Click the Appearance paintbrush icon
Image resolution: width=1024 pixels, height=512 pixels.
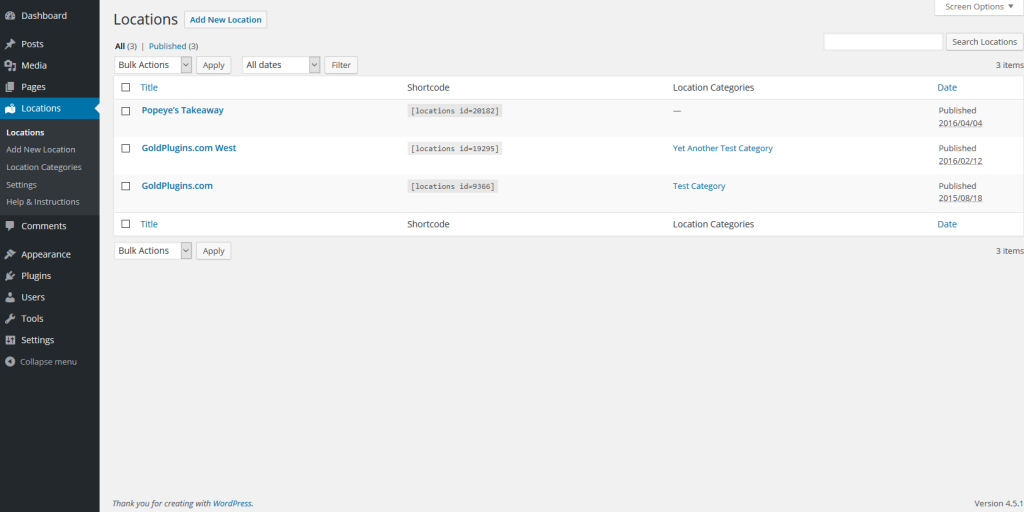point(10,254)
